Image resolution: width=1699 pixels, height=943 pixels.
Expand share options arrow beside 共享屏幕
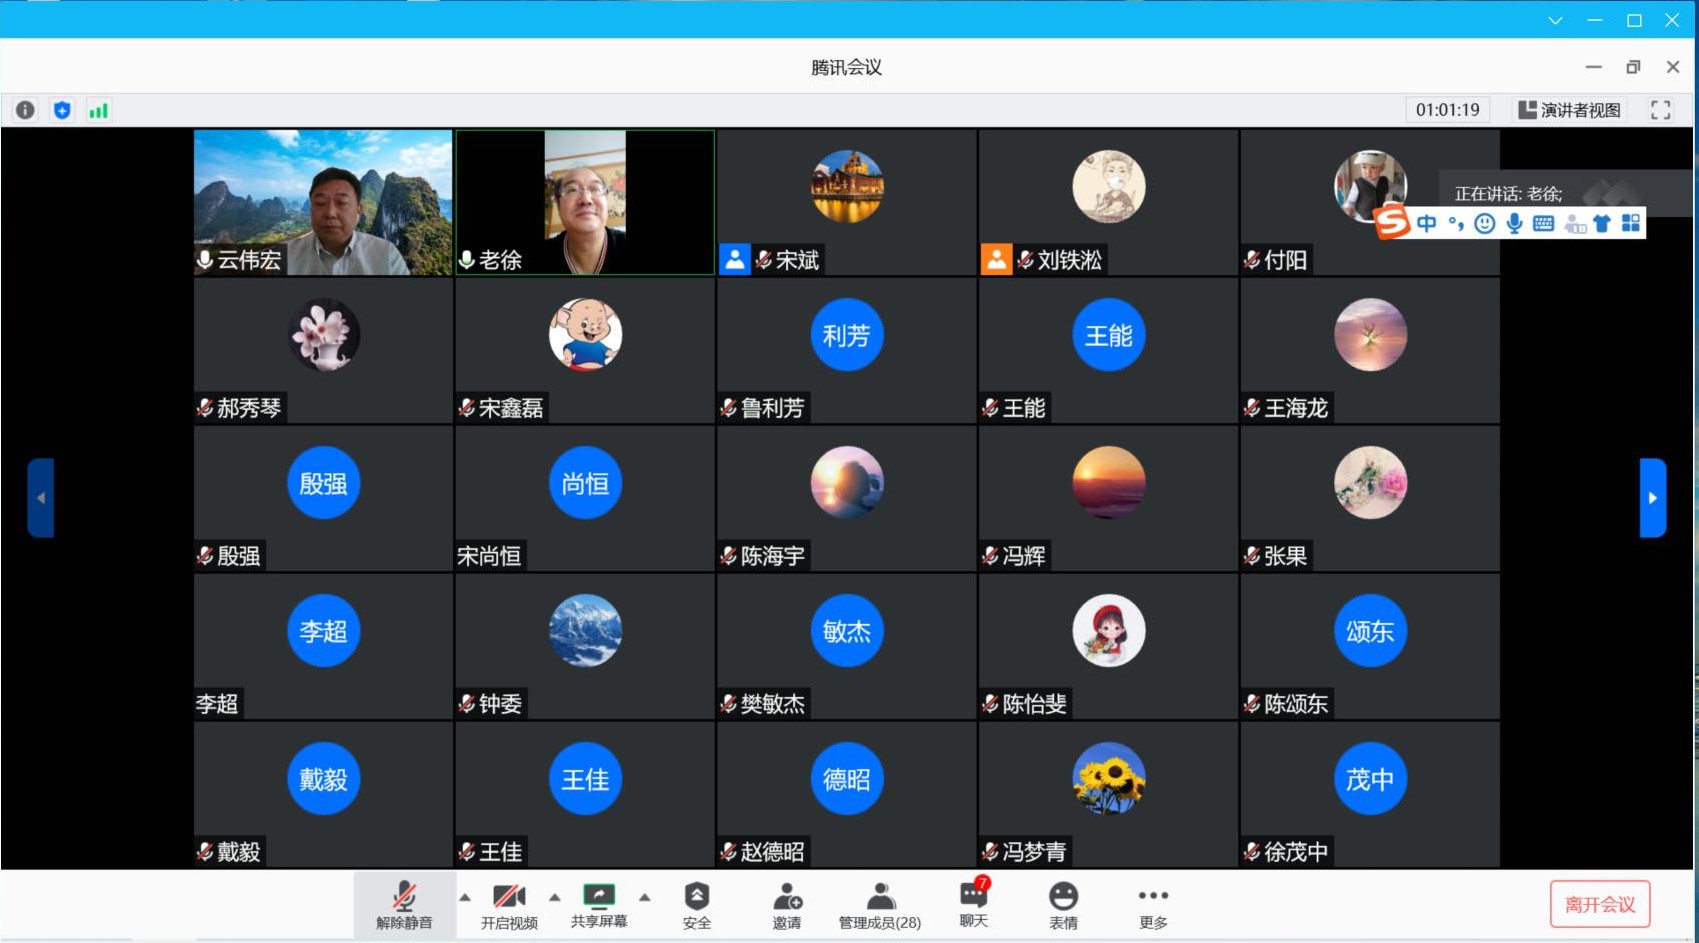[x=645, y=897]
